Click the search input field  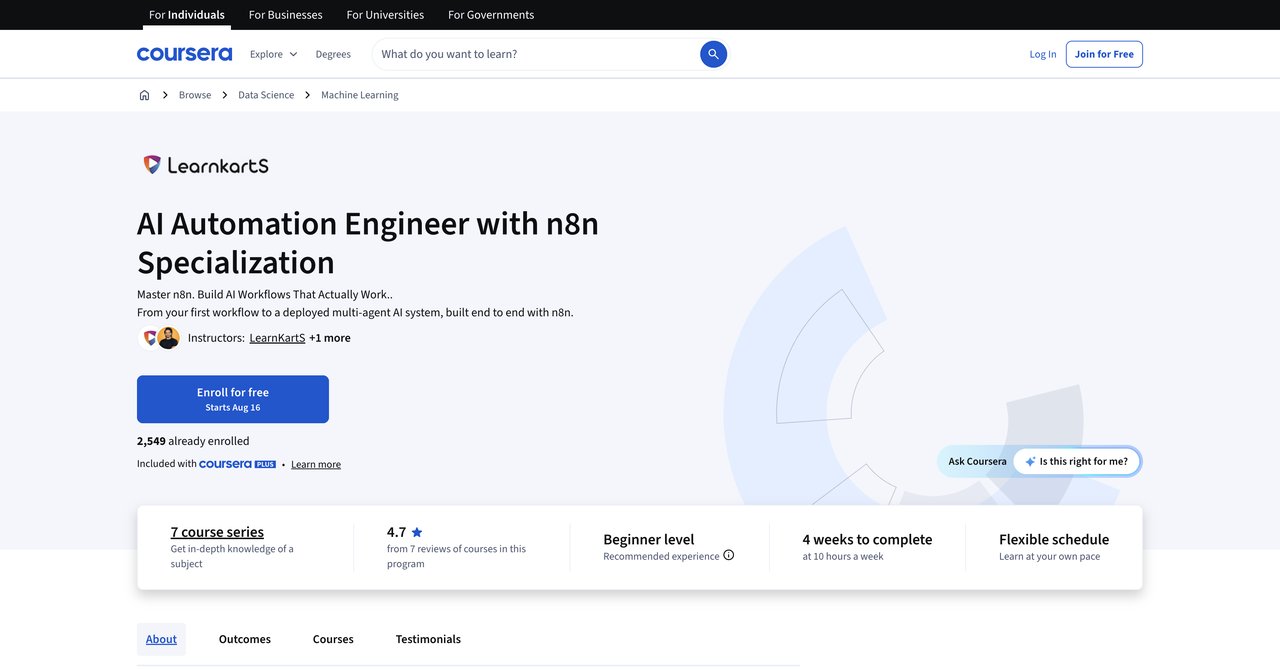(x=535, y=54)
